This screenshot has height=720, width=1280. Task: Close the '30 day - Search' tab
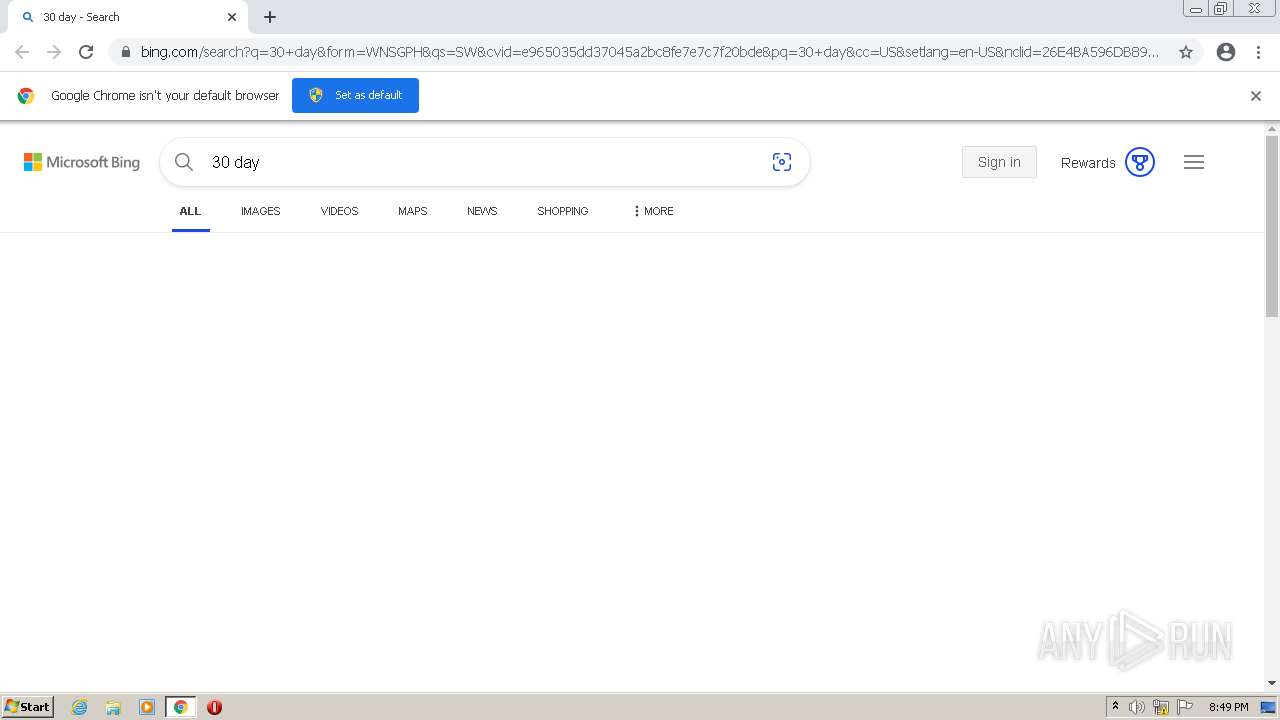tap(232, 17)
